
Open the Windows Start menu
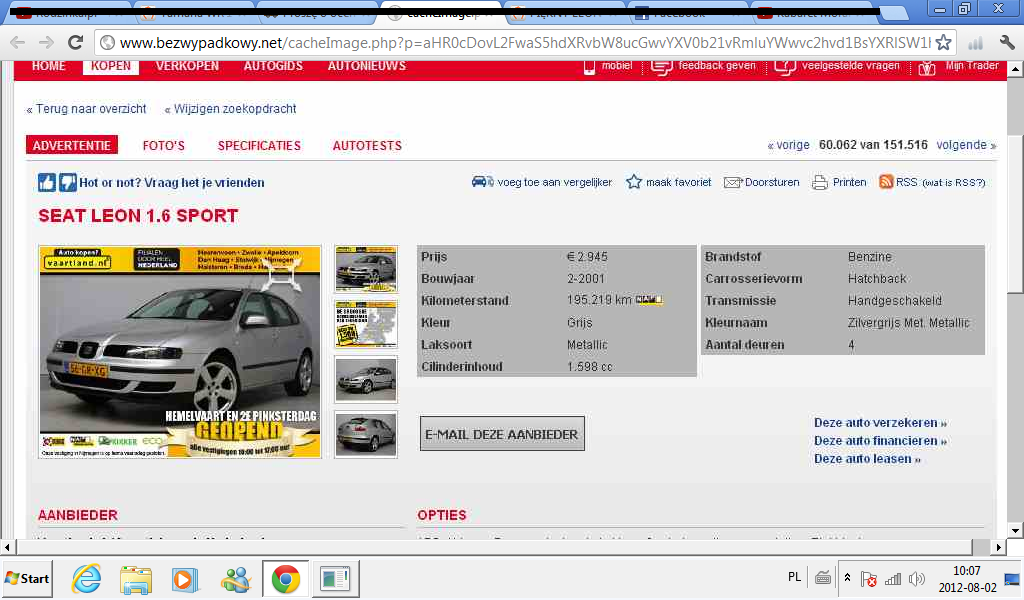[27, 578]
